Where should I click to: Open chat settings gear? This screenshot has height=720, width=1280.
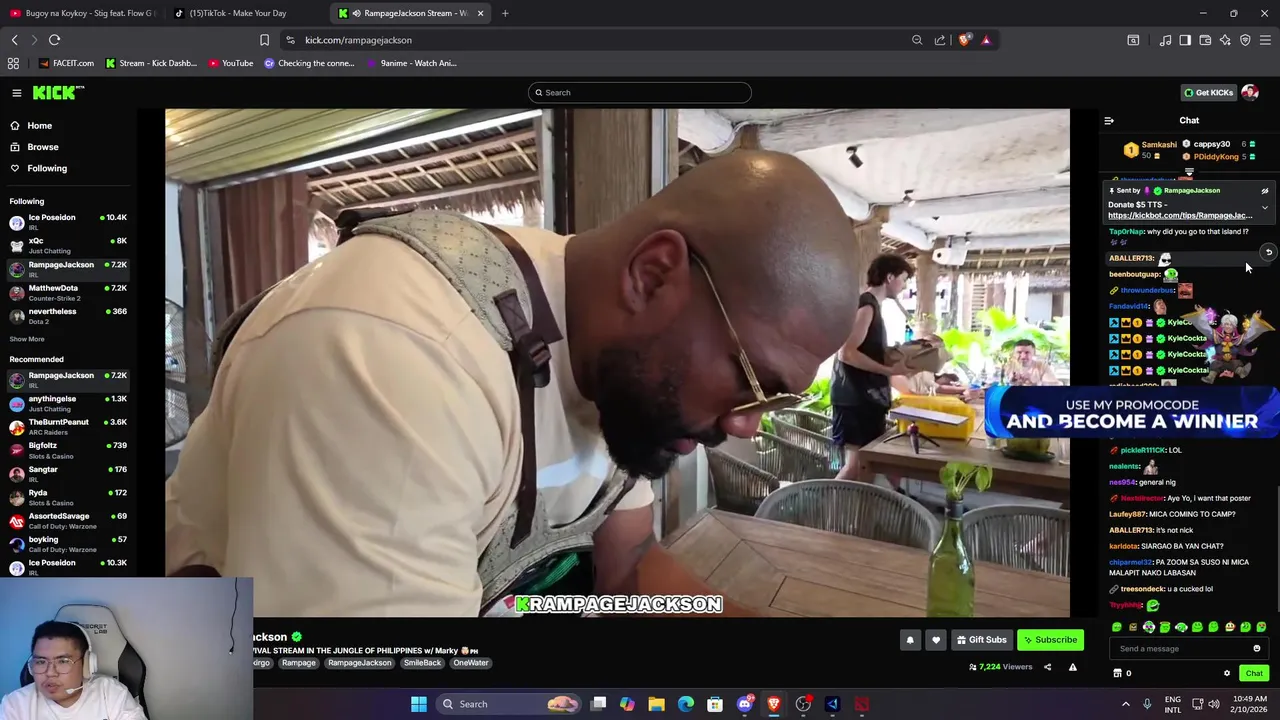1227,674
